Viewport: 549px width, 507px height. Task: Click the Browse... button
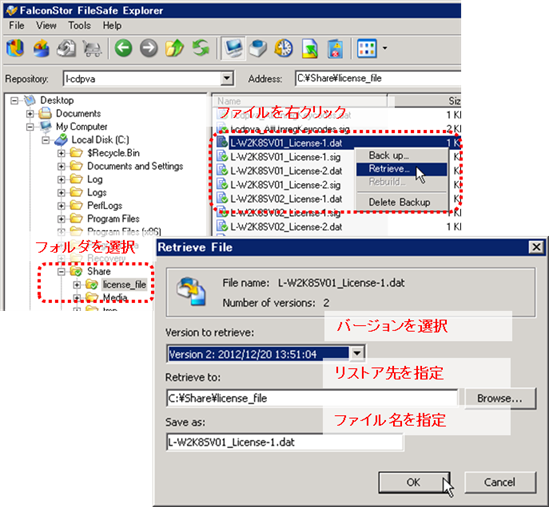500,398
